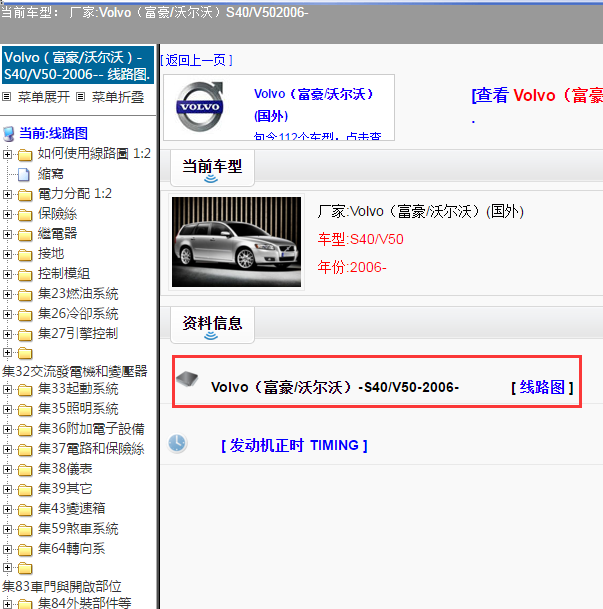Screen dimensions: 603x609
Task: Open the Volvo（富豪/沃尔沃）(国外) brand link
Action: pos(313,105)
